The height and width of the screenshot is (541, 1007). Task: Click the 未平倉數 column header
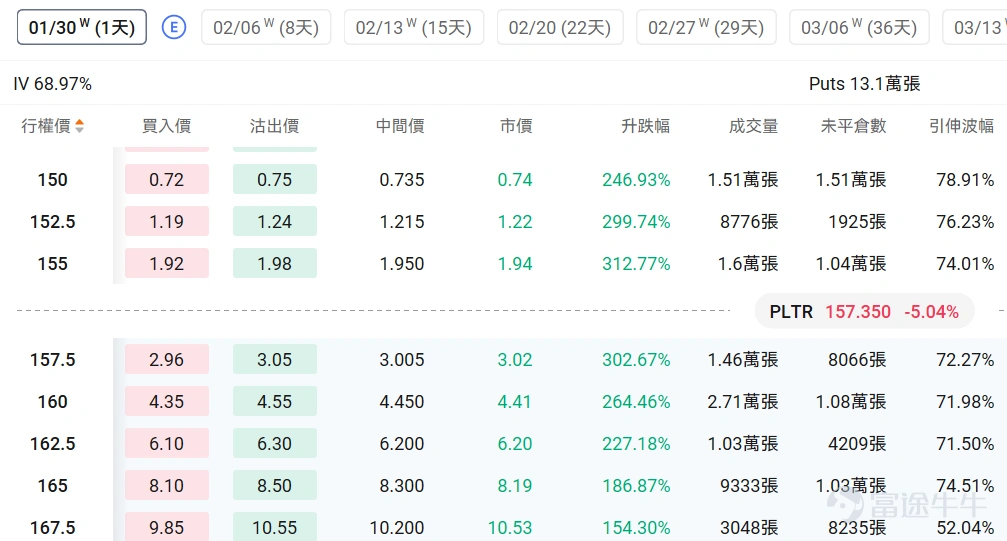click(x=854, y=126)
